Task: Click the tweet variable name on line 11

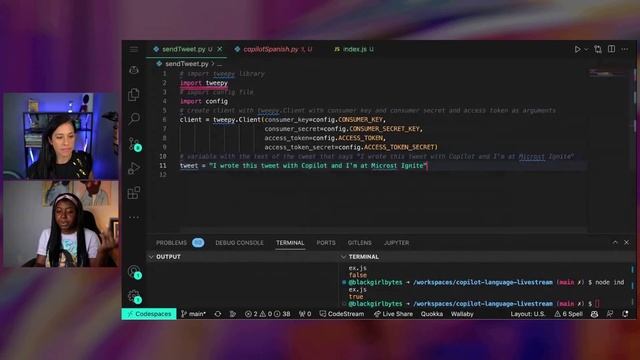Action: pos(189,166)
